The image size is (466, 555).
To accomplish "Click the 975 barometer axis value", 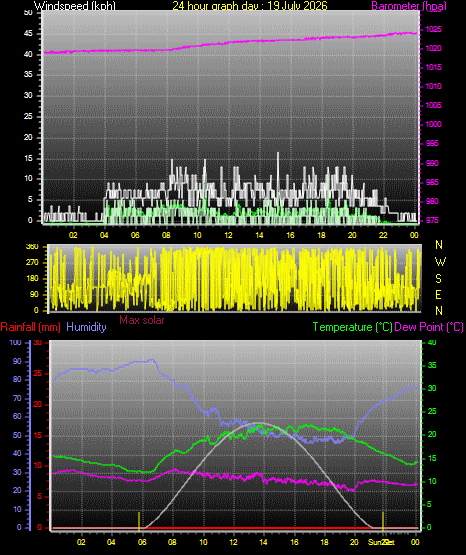I will click(432, 221).
